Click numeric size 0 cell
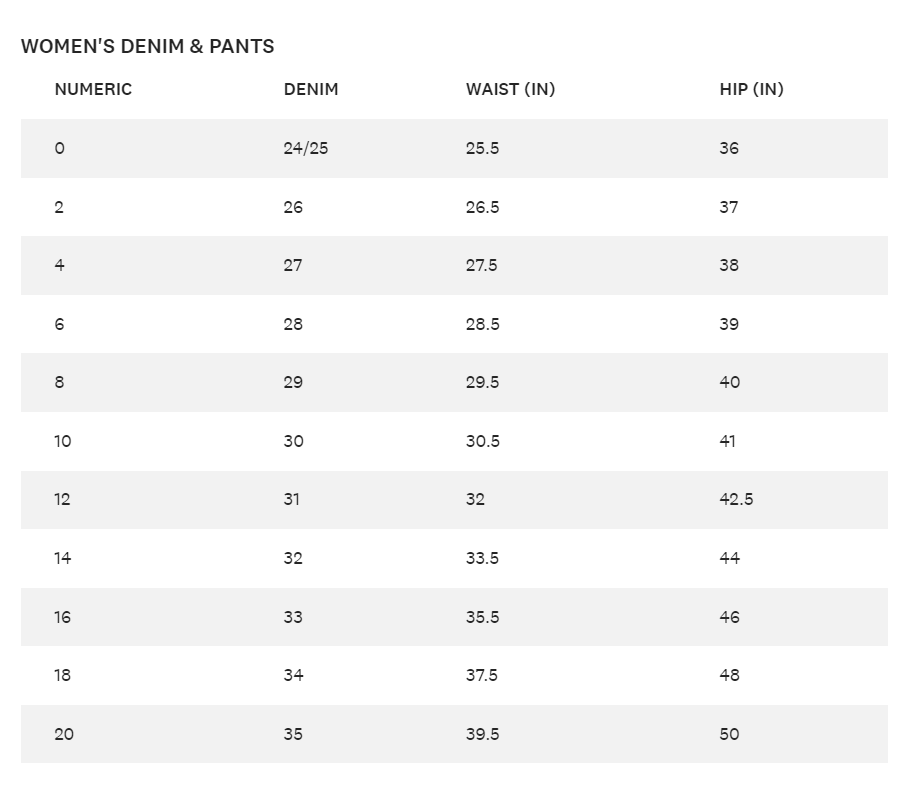Viewport: 906px width, 797px height. click(60, 148)
